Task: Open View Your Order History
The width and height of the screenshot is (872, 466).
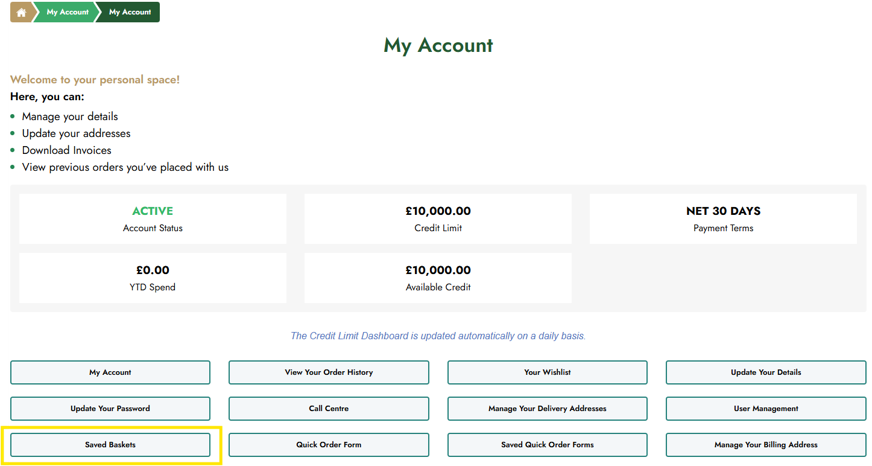Action: click(x=329, y=373)
